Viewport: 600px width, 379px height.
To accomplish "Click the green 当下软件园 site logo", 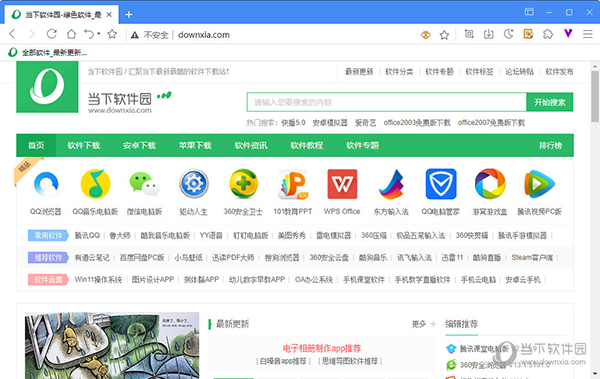I will pyautogui.click(x=47, y=87).
